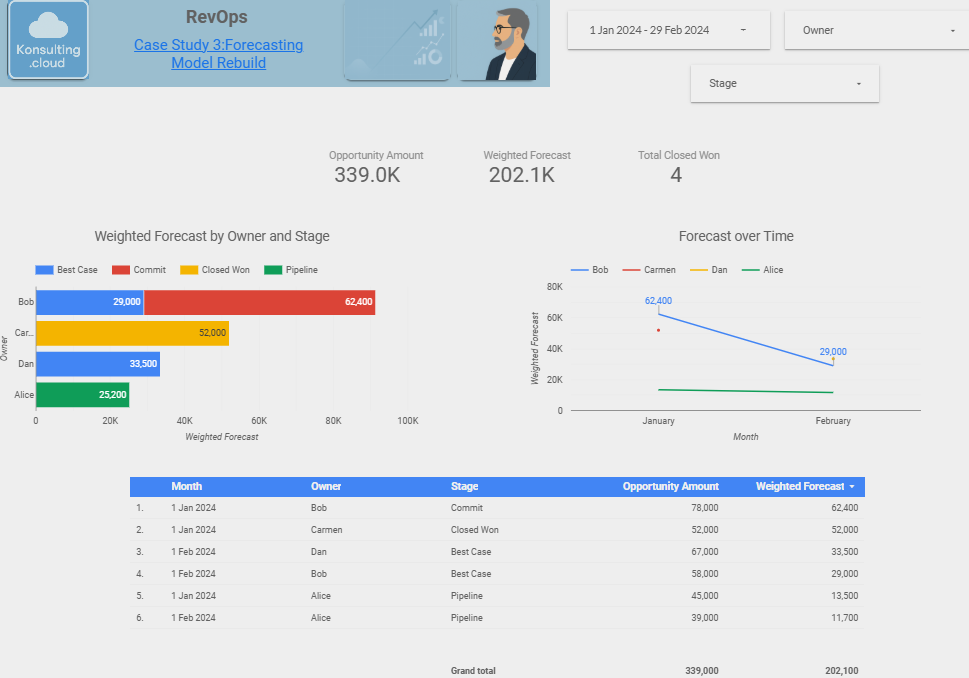The image size is (969, 678).
Task: Click the growth chart header image
Action: [397, 41]
